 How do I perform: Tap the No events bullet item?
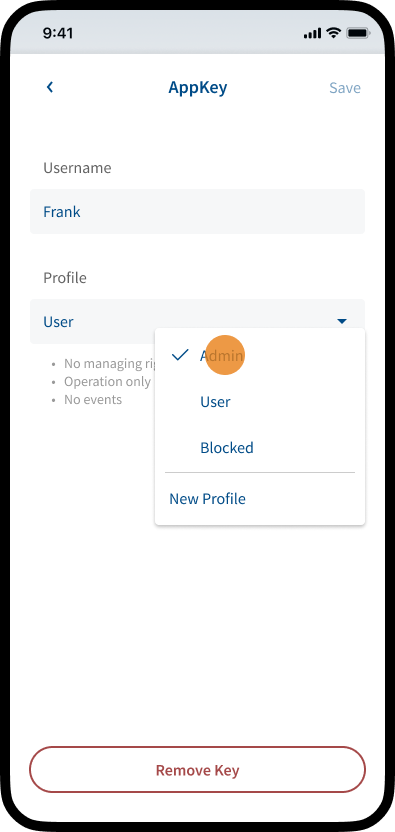[93, 400]
